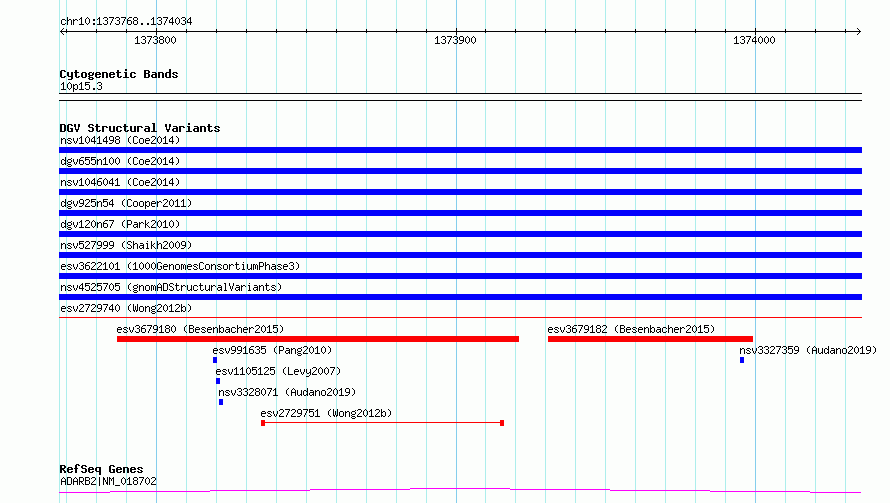890x503 pixels.
Task: Click the dgv925n54 (Cooper2011) label
Action: click(x=126, y=203)
